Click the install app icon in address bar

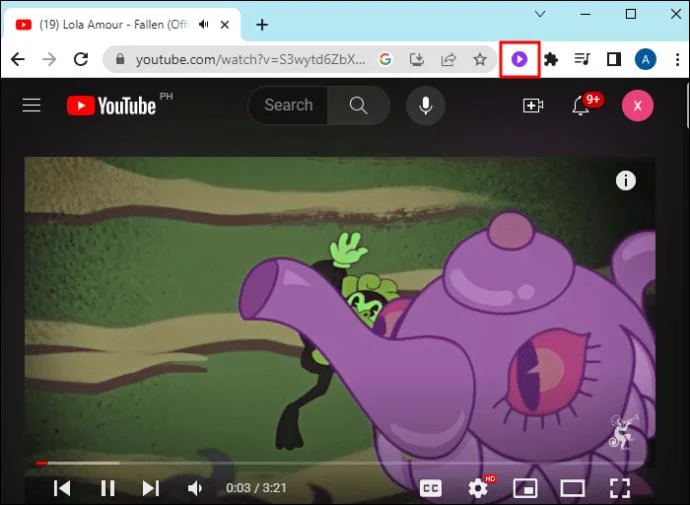pyautogui.click(x=416, y=59)
